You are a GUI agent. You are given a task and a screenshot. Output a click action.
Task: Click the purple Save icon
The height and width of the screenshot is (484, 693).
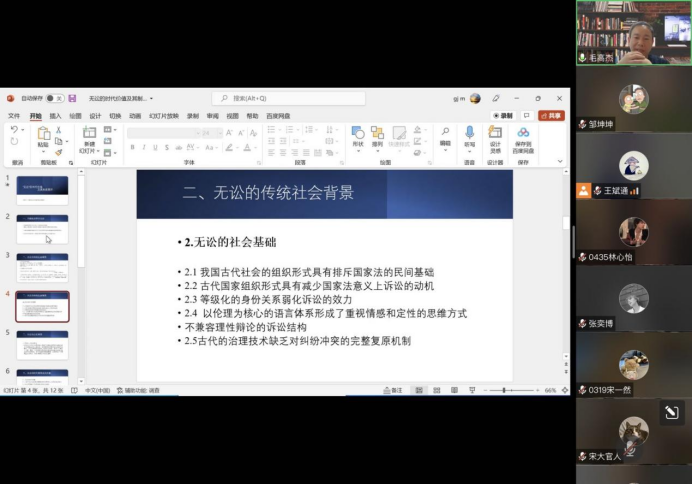coord(72,98)
